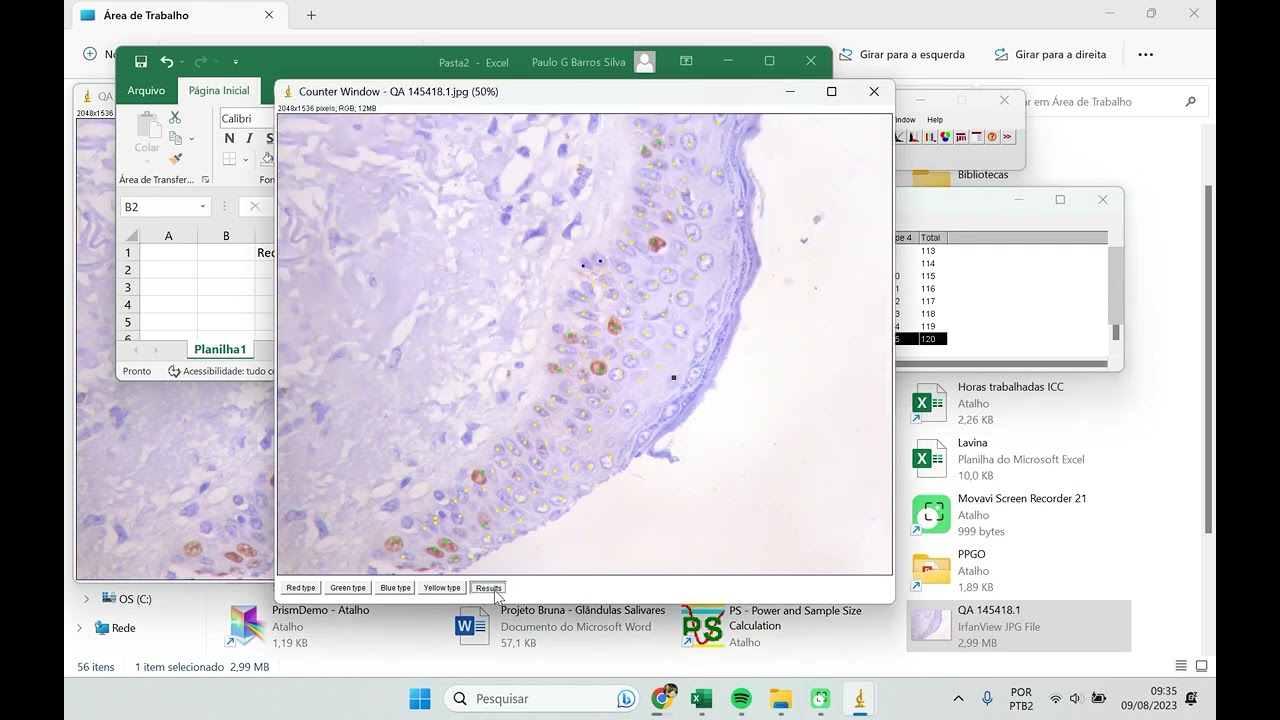
Task: Open a new File Explorer tab
Action: (x=311, y=15)
